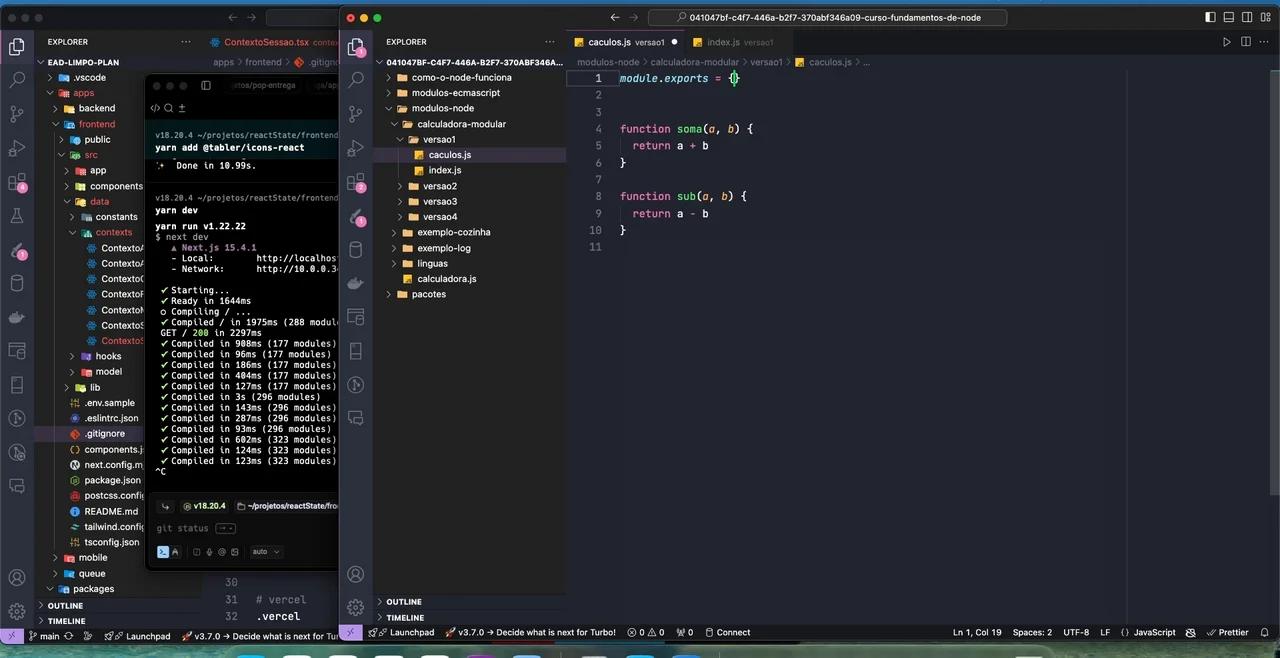Toggle Prettier in the status bar

1233,632
